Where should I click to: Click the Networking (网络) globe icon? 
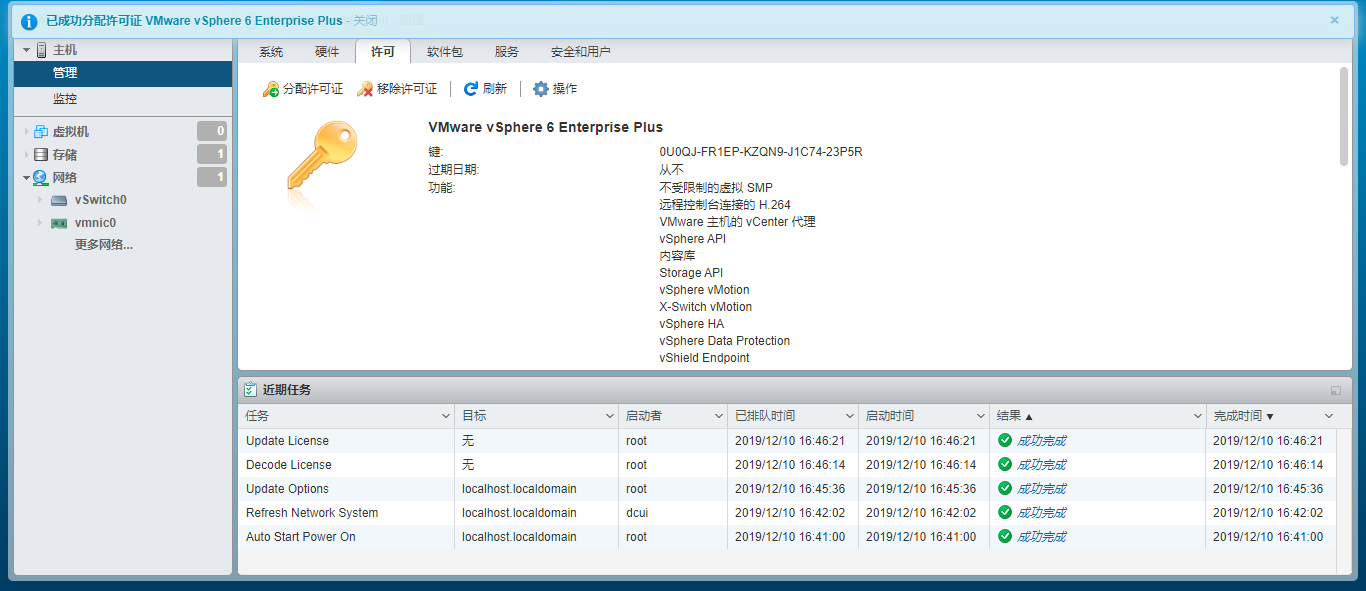coord(41,178)
